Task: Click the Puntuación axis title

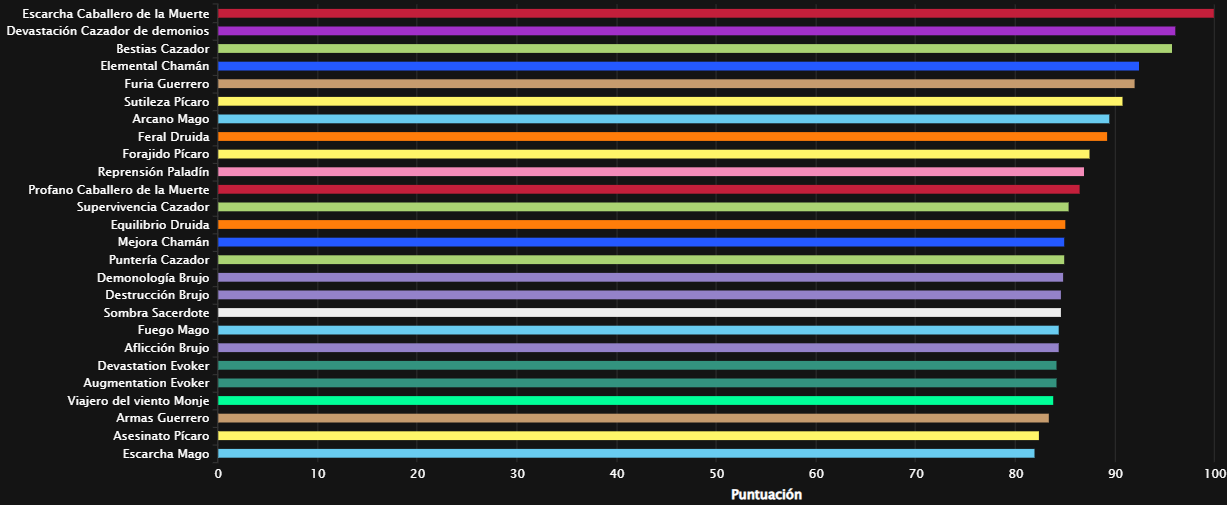Action: [x=766, y=494]
